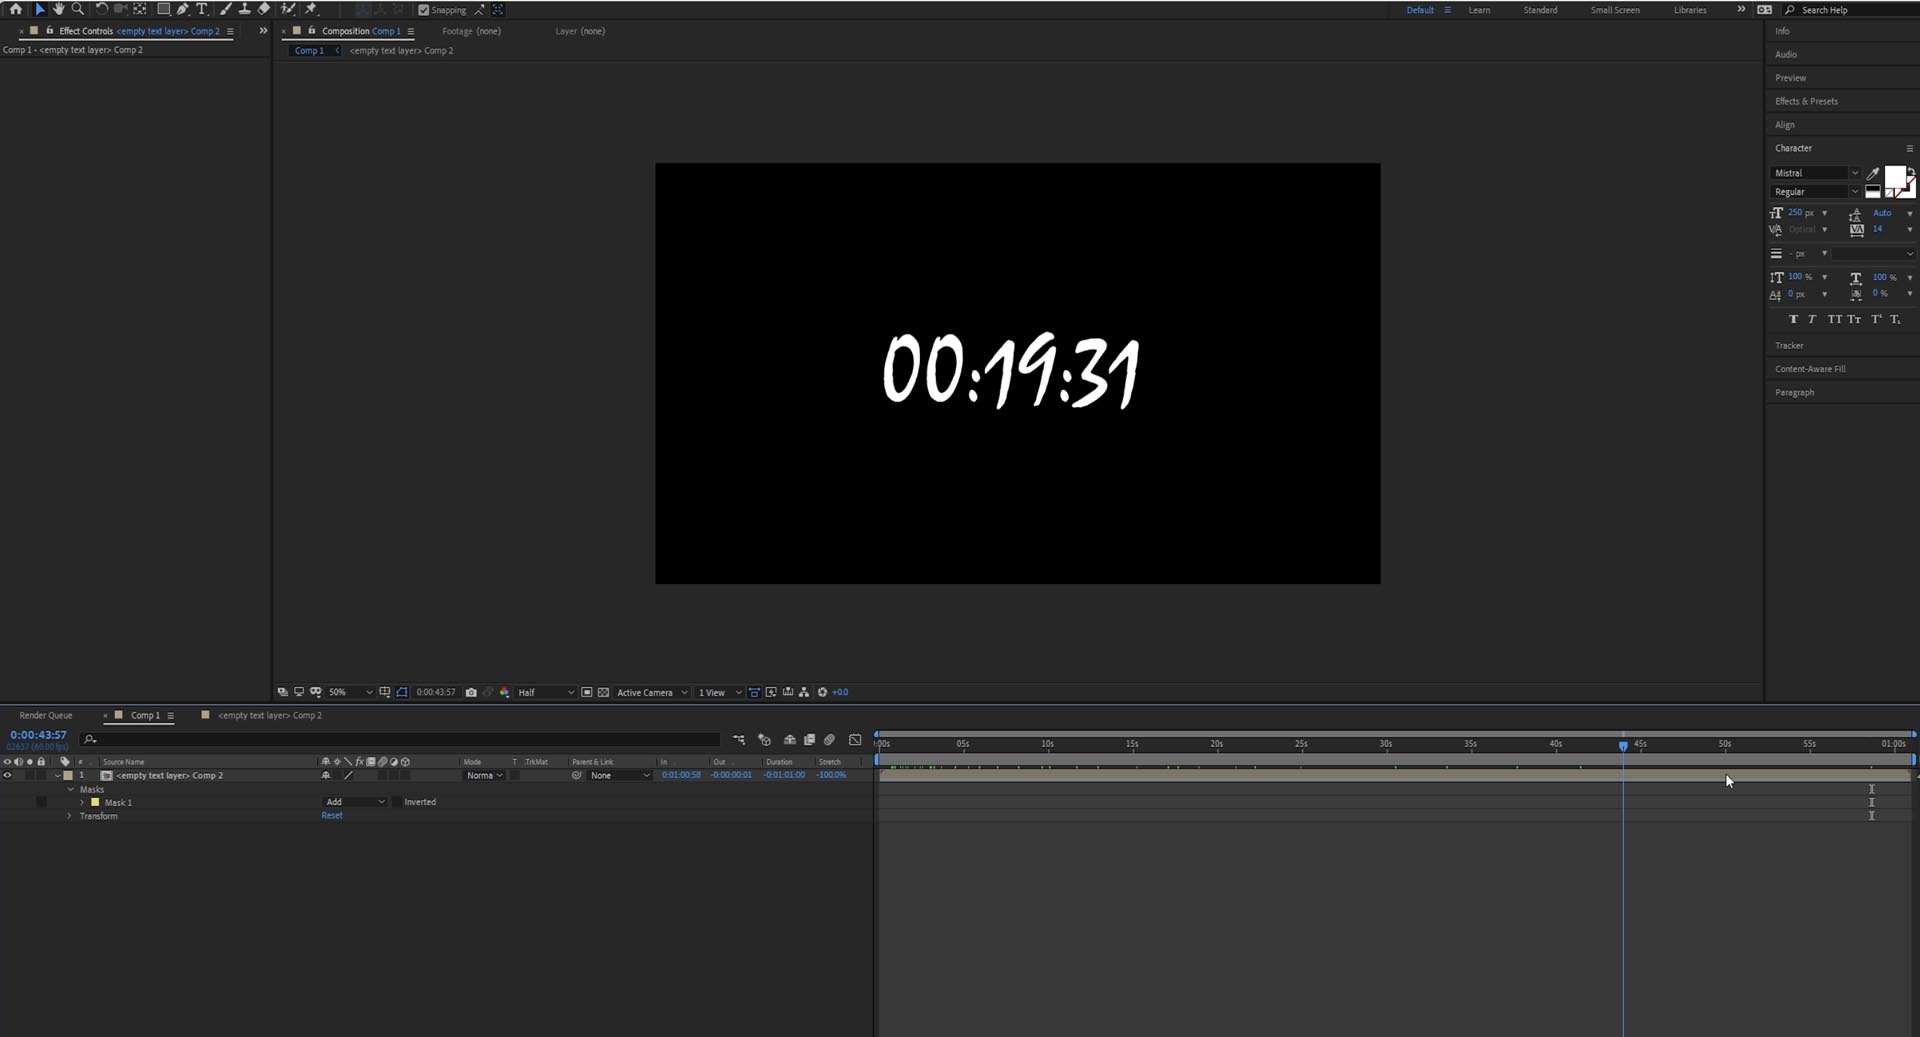Select the Brush tool
Image resolution: width=1920 pixels, height=1037 pixels.
coord(225,9)
